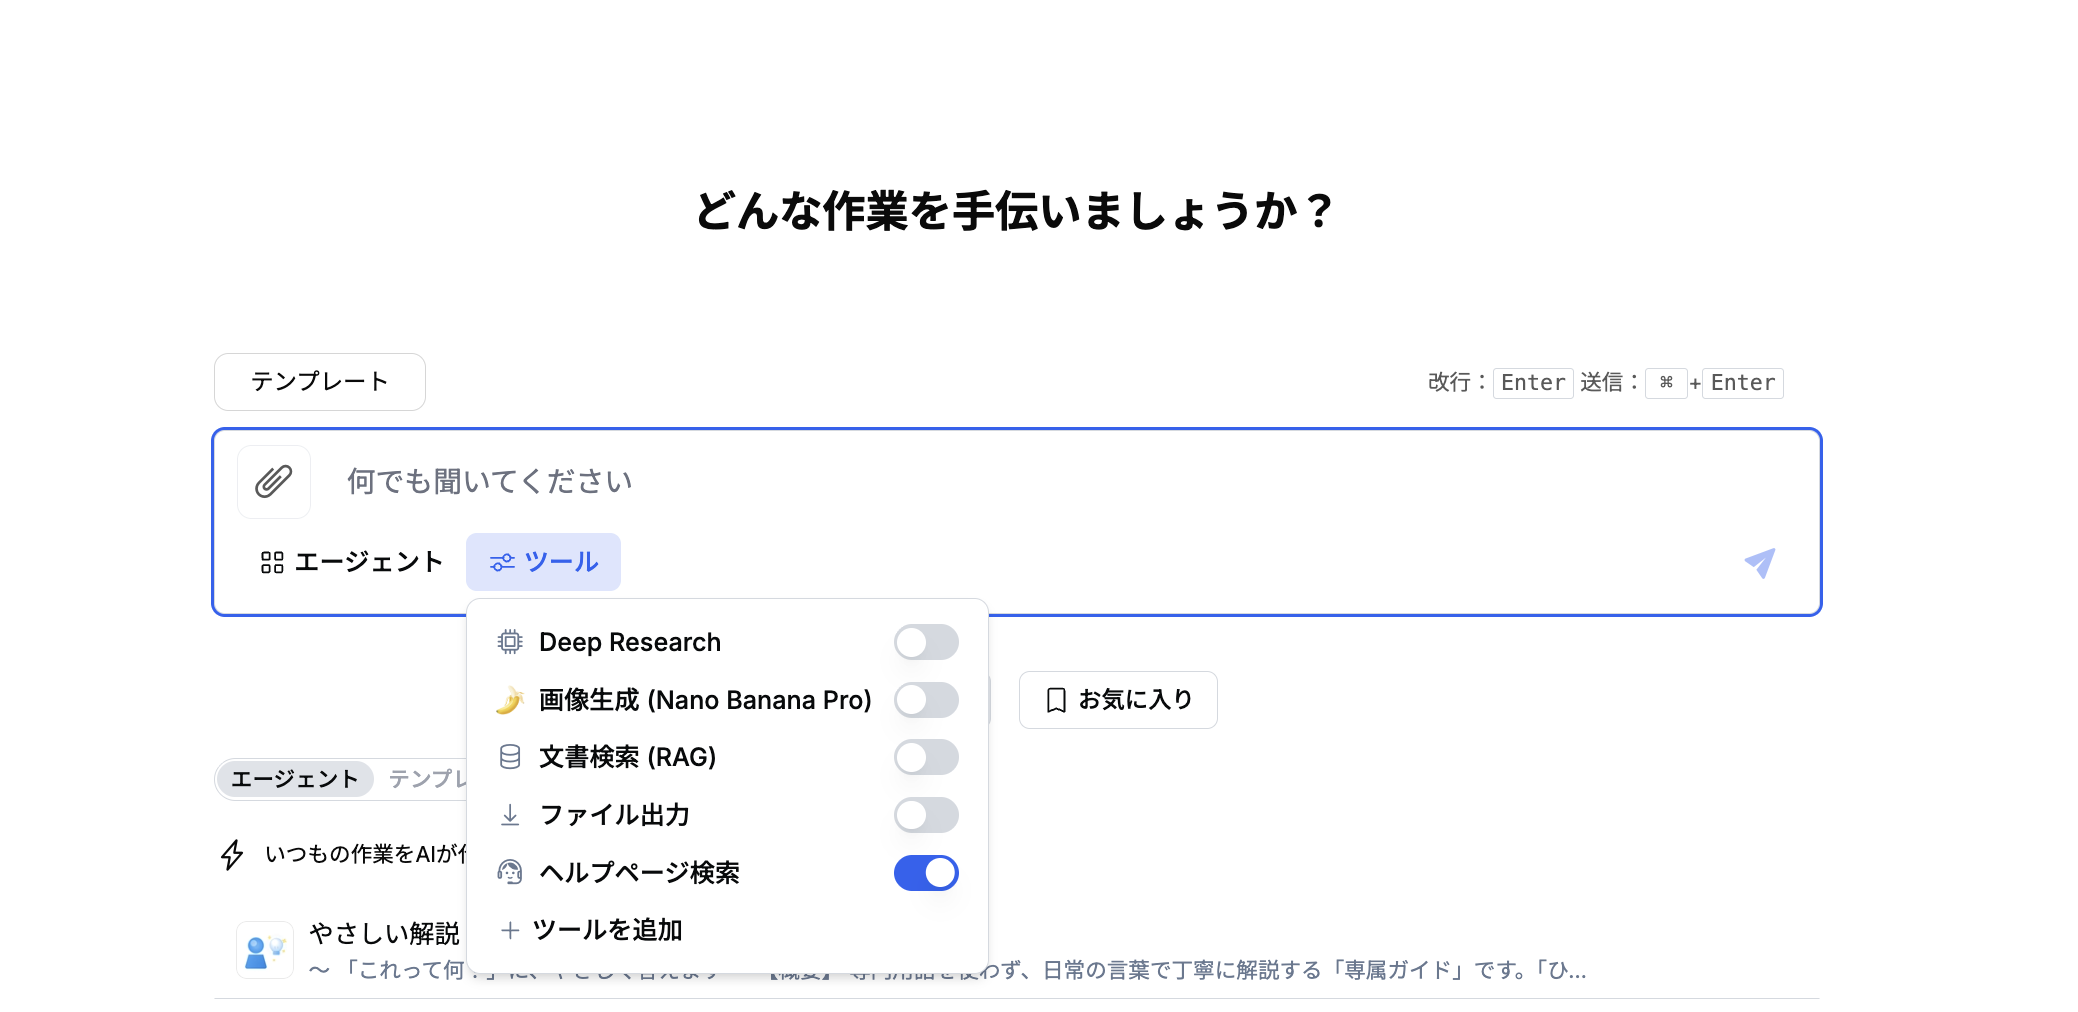
Task: Toggle the ファイル出力 switch on
Action: pyautogui.click(x=926, y=815)
